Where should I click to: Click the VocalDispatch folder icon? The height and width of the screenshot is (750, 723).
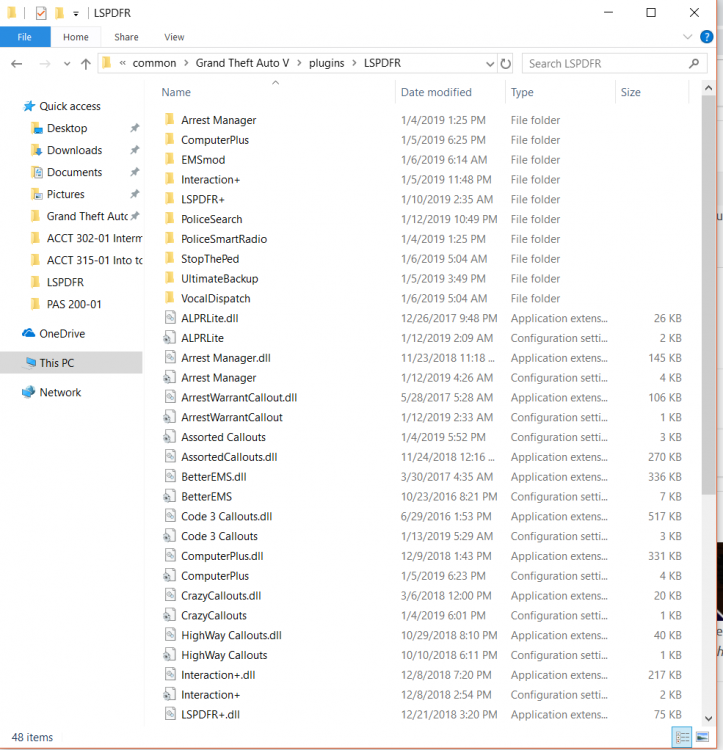tap(170, 298)
